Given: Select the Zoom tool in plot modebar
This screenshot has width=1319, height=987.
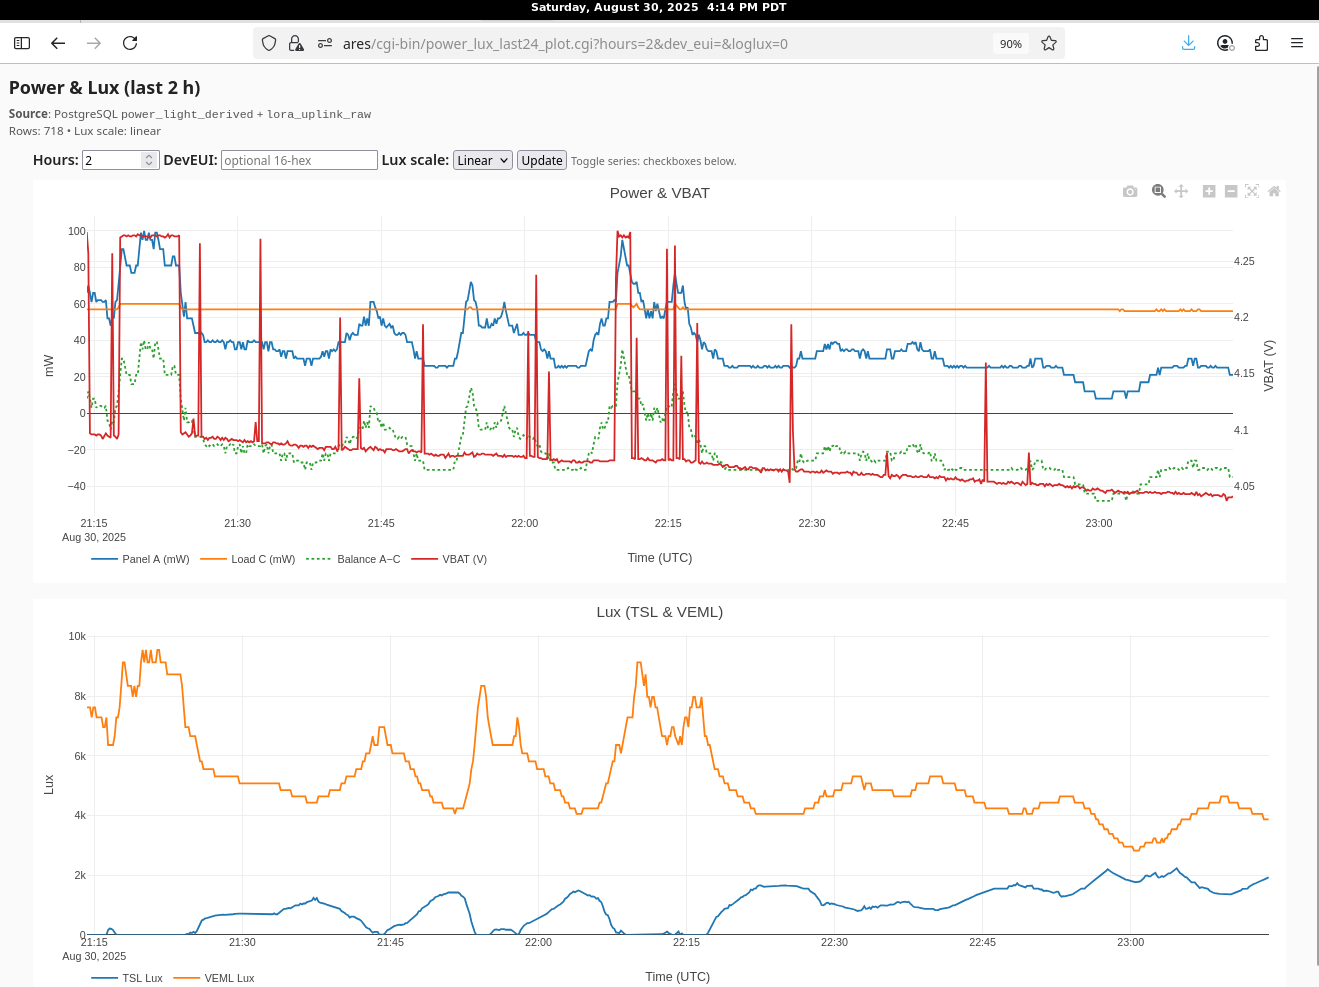Looking at the screenshot, I should [x=1158, y=191].
